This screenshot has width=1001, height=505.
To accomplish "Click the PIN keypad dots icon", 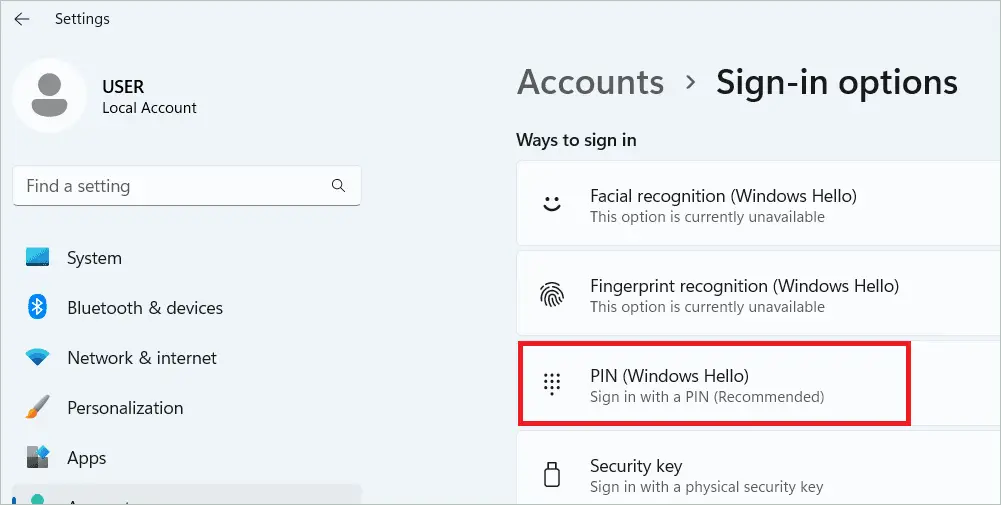I will 552,384.
